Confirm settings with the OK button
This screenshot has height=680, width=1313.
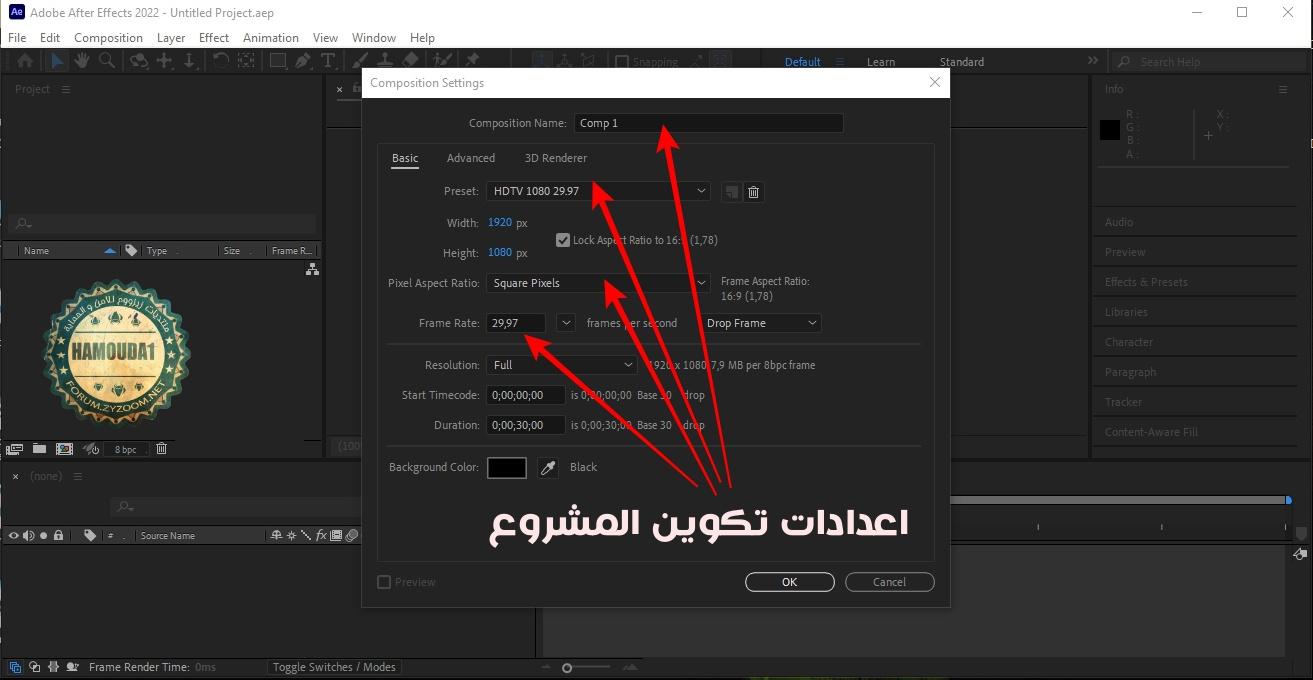[790, 582]
